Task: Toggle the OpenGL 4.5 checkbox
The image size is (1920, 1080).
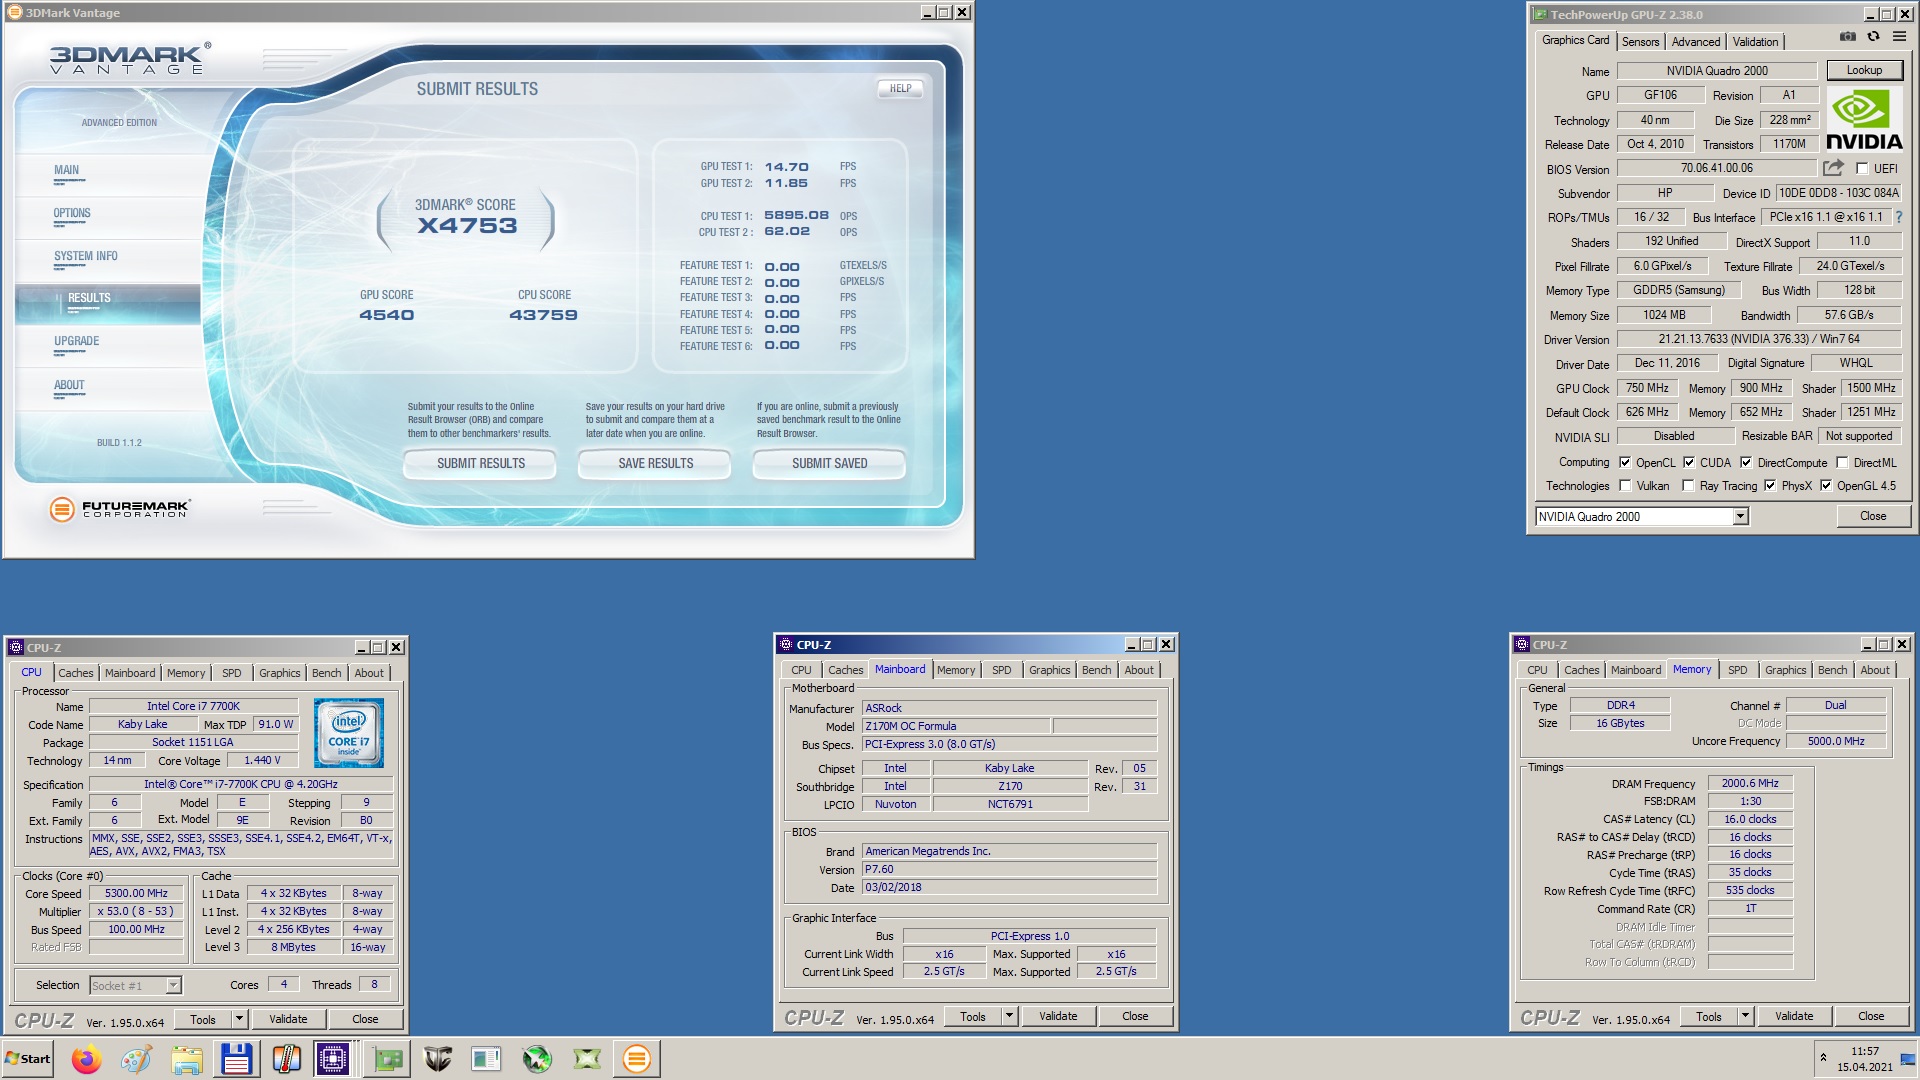Action: (x=1826, y=486)
